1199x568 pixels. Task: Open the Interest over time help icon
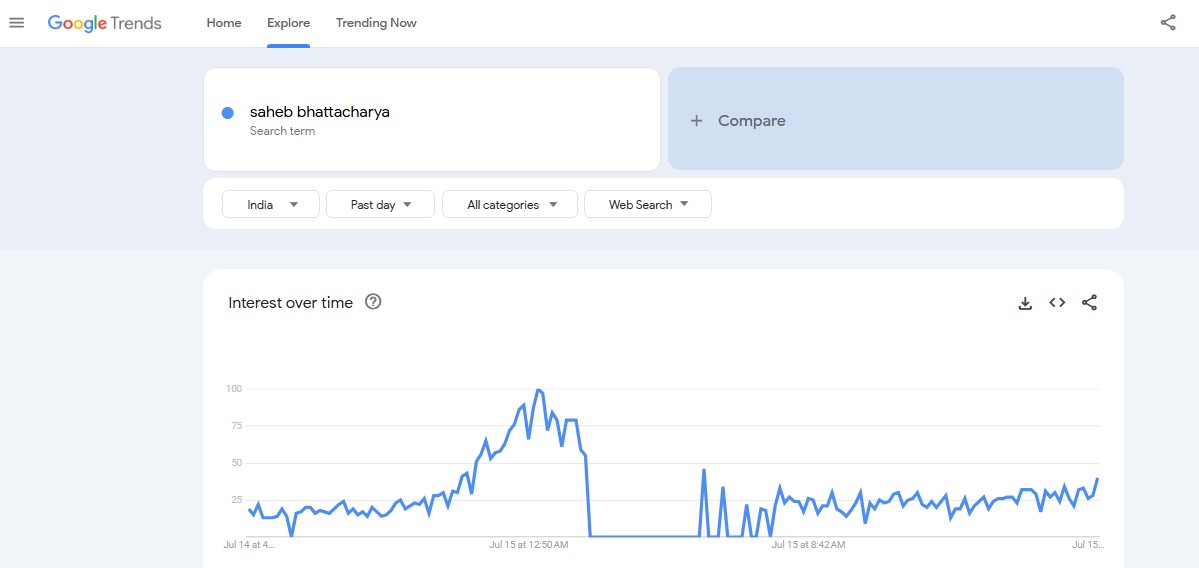click(373, 302)
